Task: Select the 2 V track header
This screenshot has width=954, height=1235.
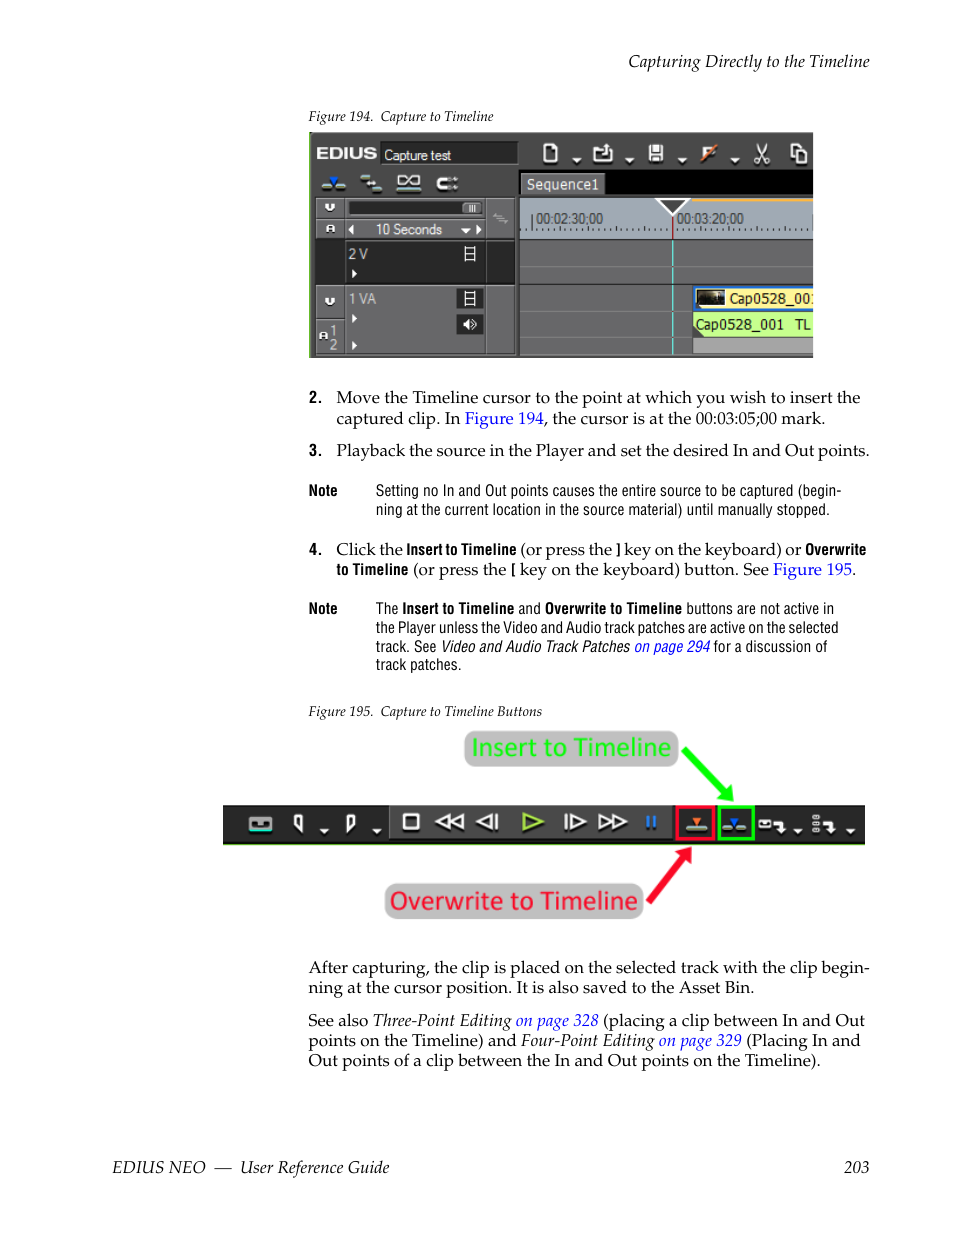Action: click(x=415, y=262)
